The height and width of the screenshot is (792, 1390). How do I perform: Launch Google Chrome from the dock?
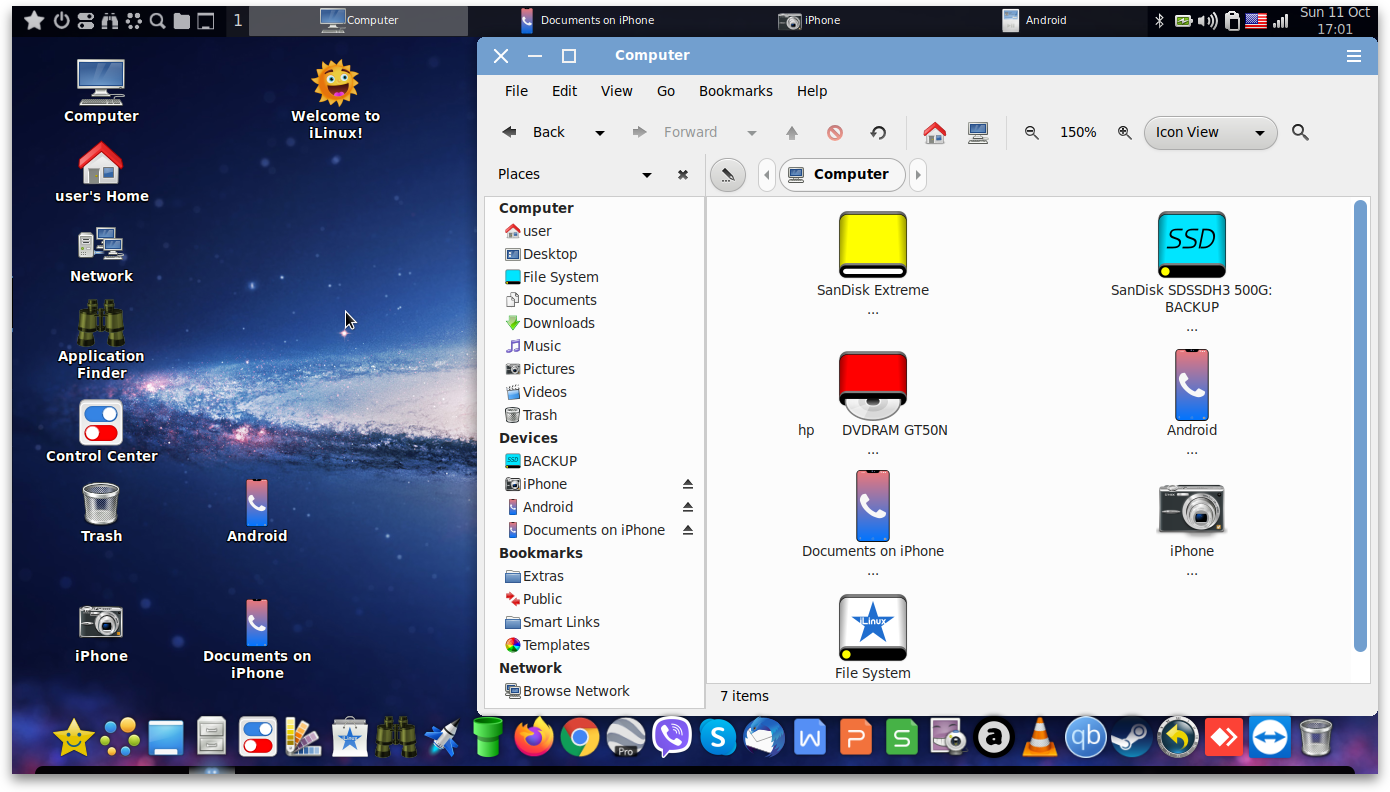click(x=580, y=738)
